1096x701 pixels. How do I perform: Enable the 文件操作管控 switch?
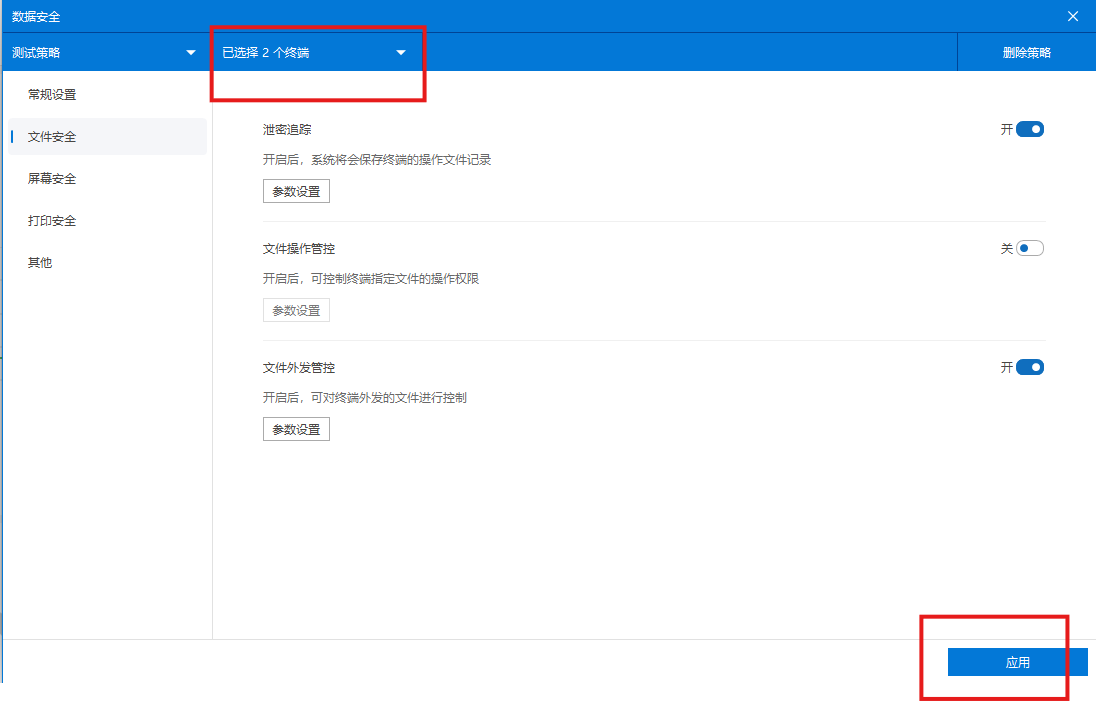point(1030,247)
